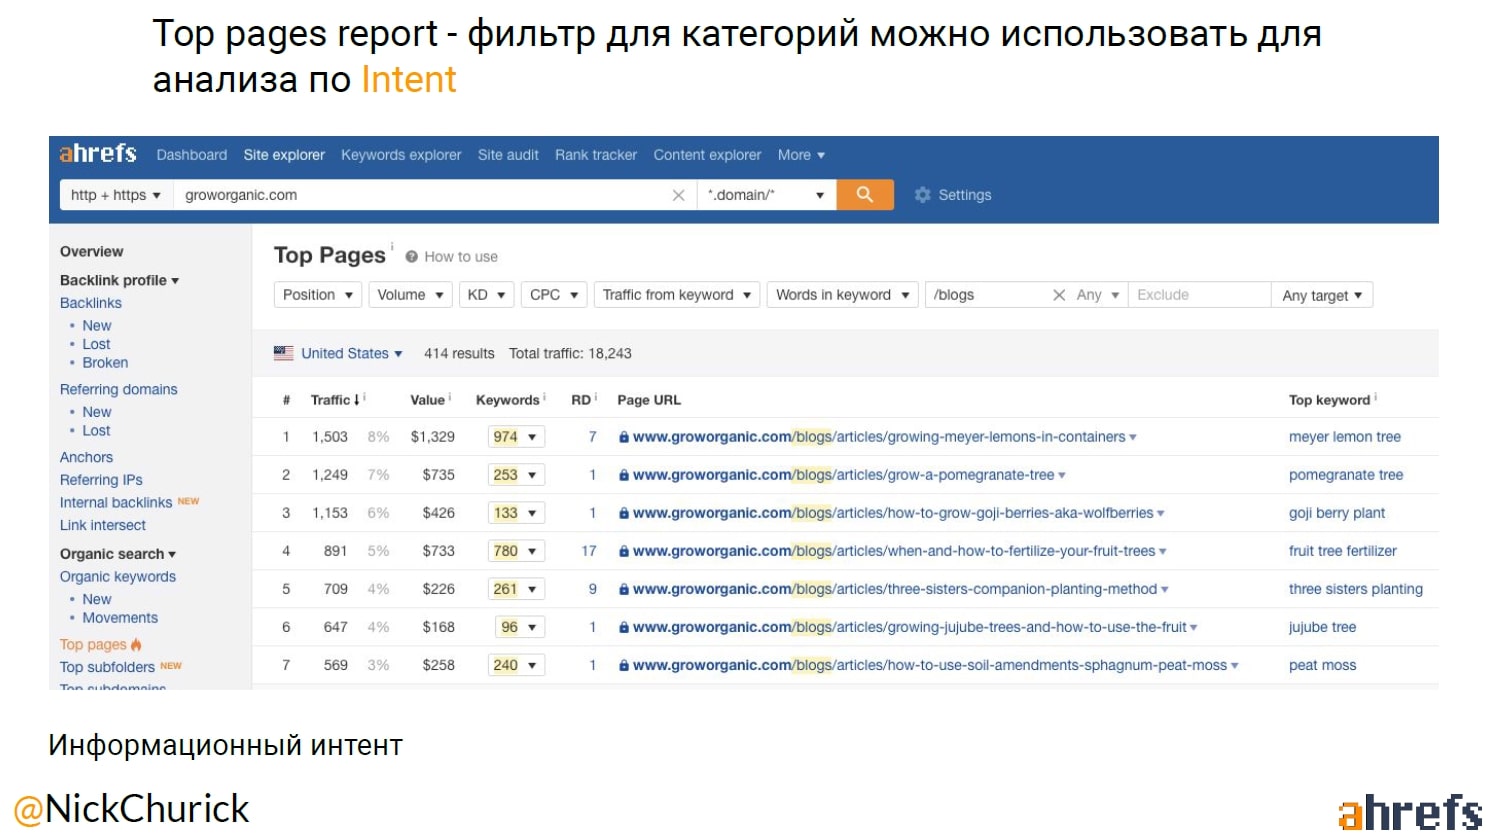
Task: Click the Ahrefs logo in header
Action: pyautogui.click(x=98, y=154)
